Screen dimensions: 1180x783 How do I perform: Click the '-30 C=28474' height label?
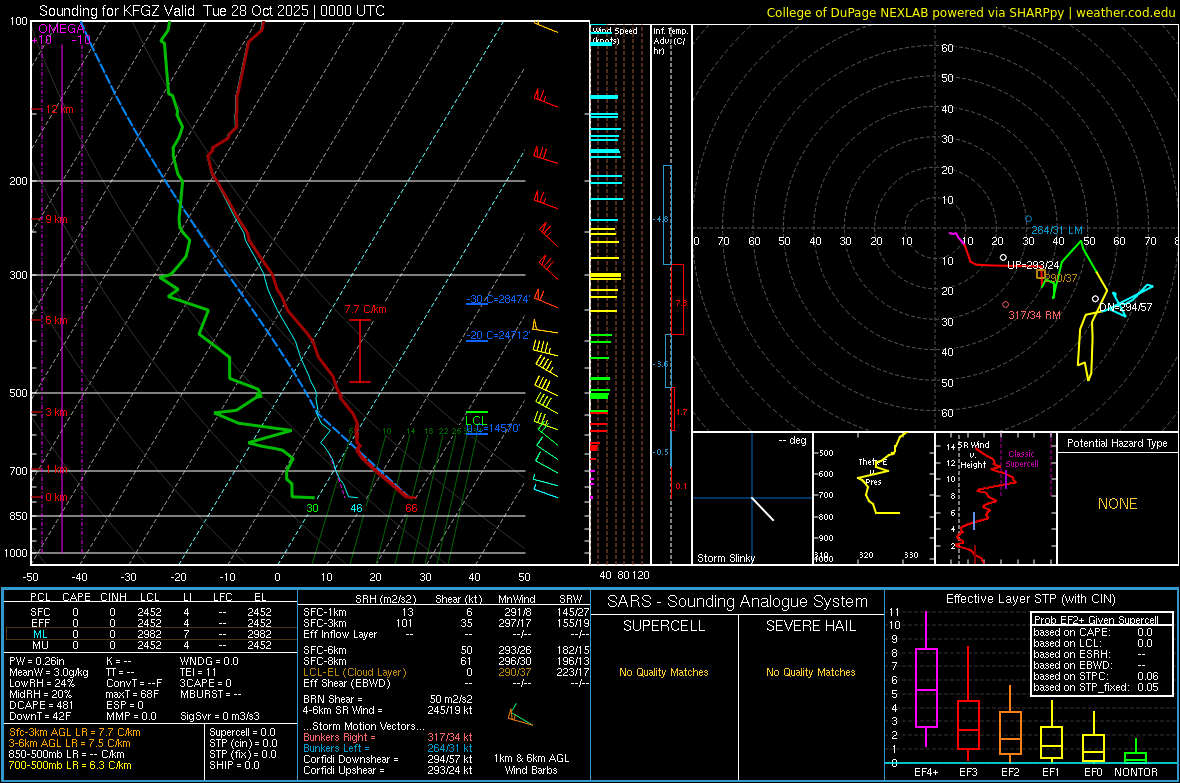pyautogui.click(x=499, y=299)
